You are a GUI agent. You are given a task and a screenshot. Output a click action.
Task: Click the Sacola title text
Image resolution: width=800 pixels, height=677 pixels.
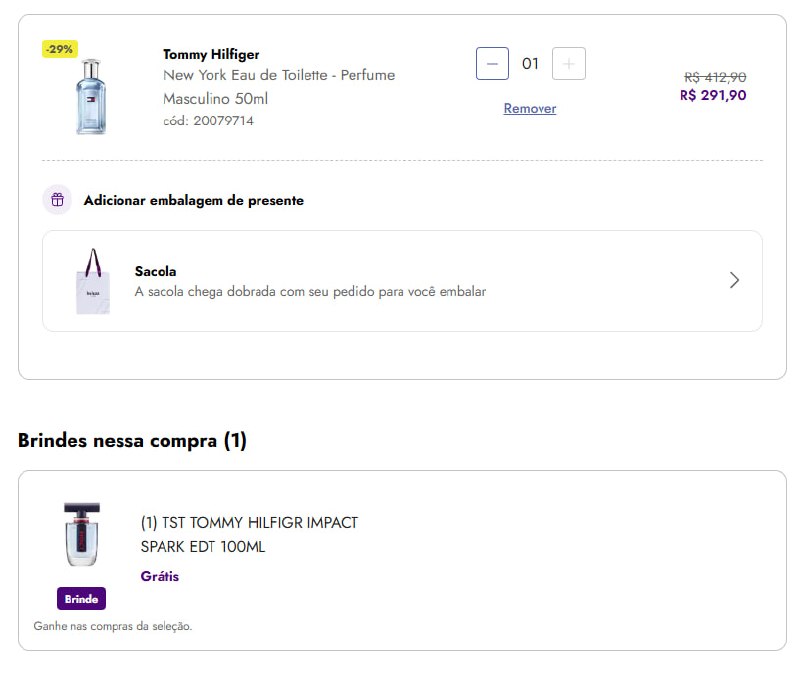(156, 271)
